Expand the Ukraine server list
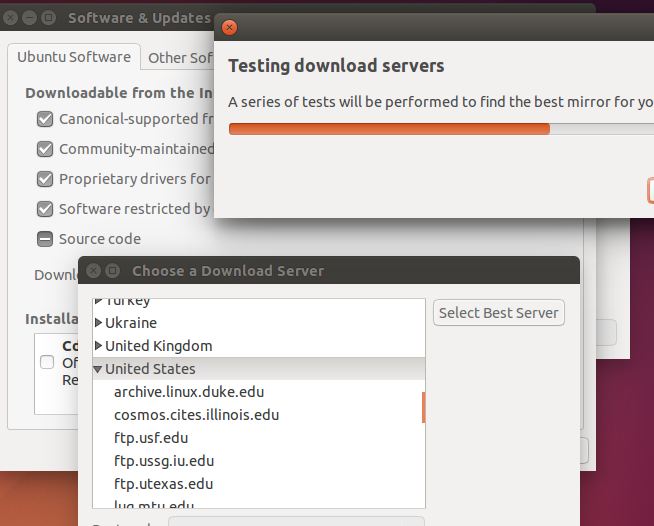The width and height of the screenshot is (654, 526). pos(98,322)
